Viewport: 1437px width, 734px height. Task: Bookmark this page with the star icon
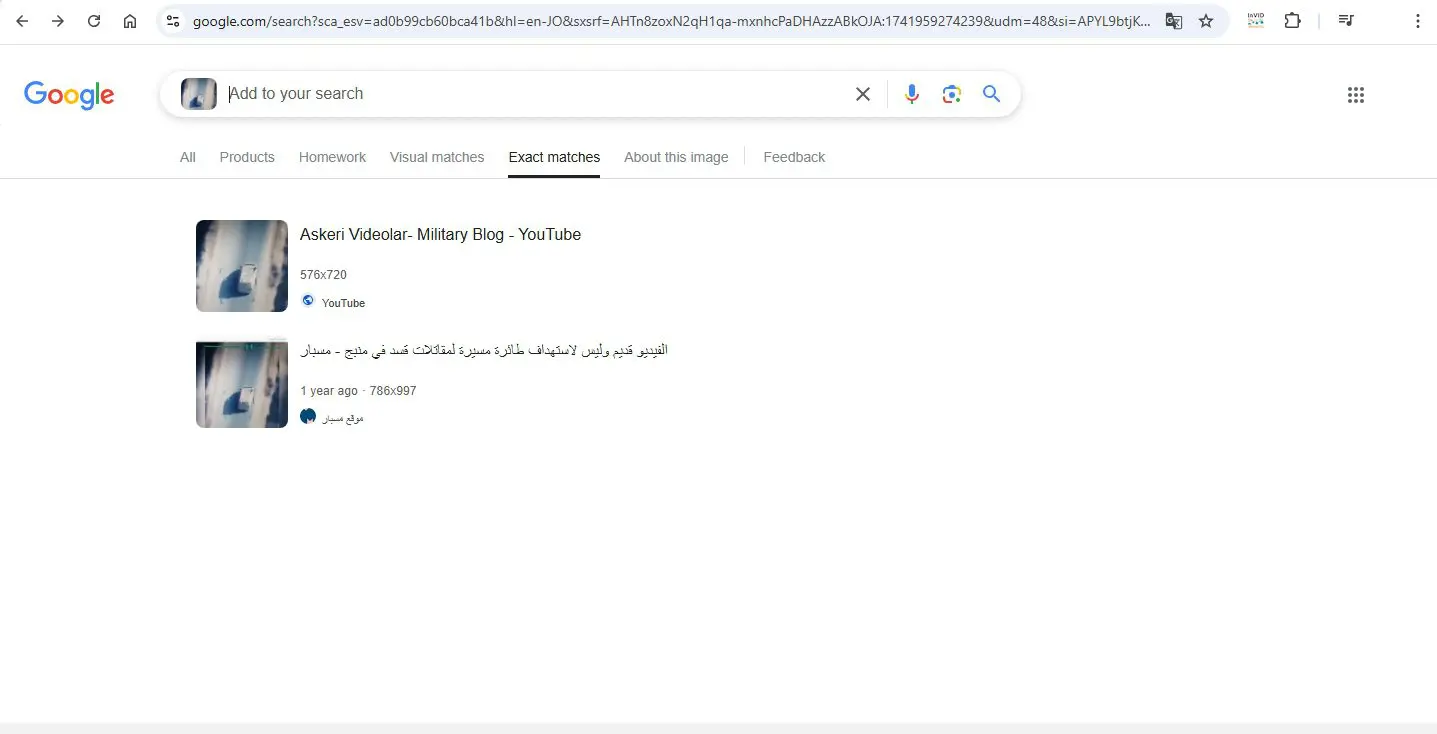click(1206, 21)
